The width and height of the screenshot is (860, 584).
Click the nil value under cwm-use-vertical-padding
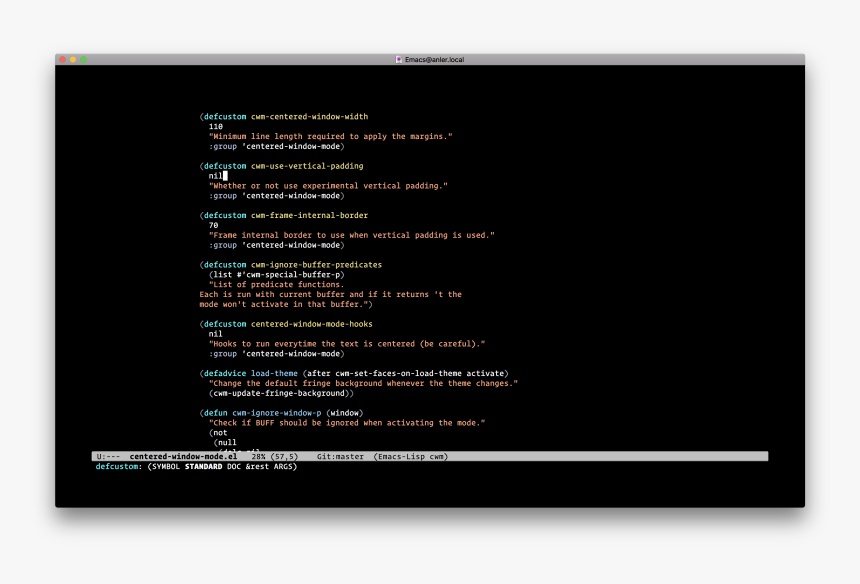[216, 176]
